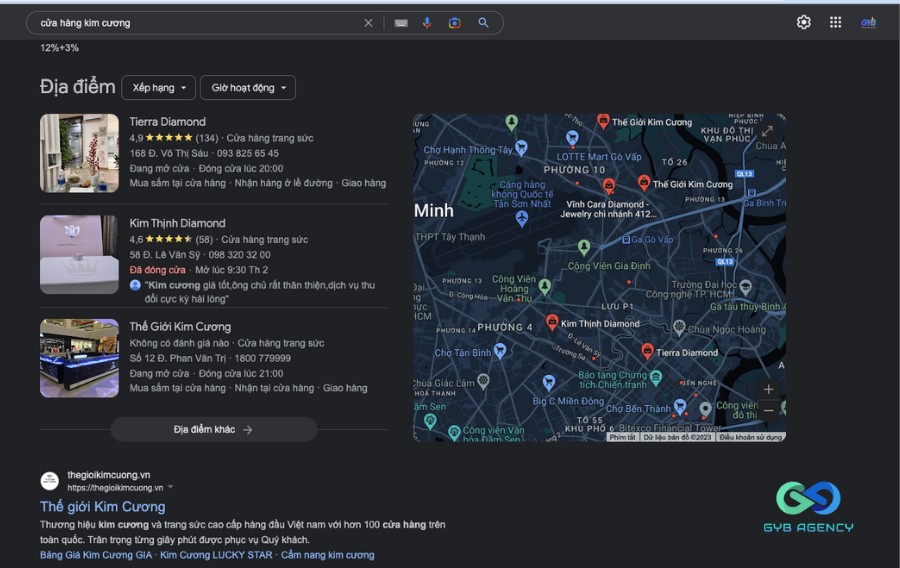Expand the Giờ hoạt động filter dropdown

click(248, 88)
